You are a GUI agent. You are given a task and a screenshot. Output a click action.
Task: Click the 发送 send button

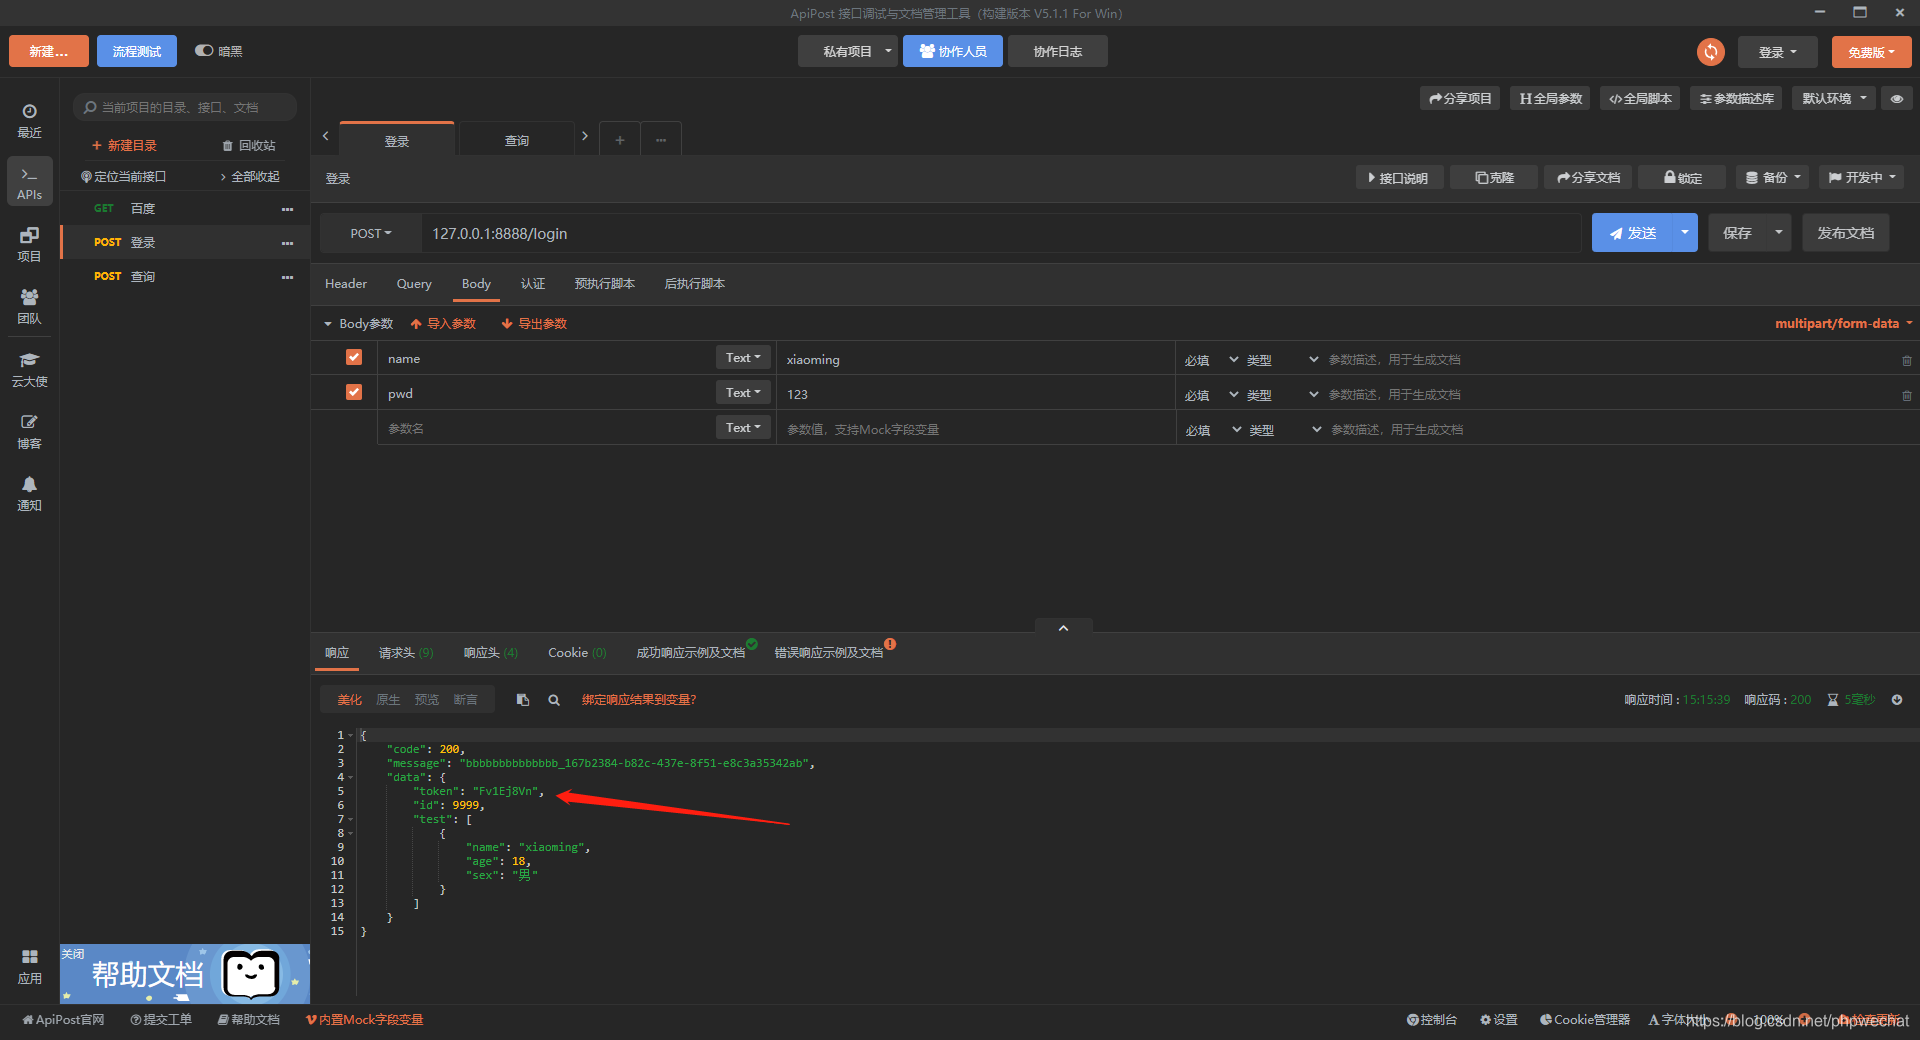[1632, 233]
